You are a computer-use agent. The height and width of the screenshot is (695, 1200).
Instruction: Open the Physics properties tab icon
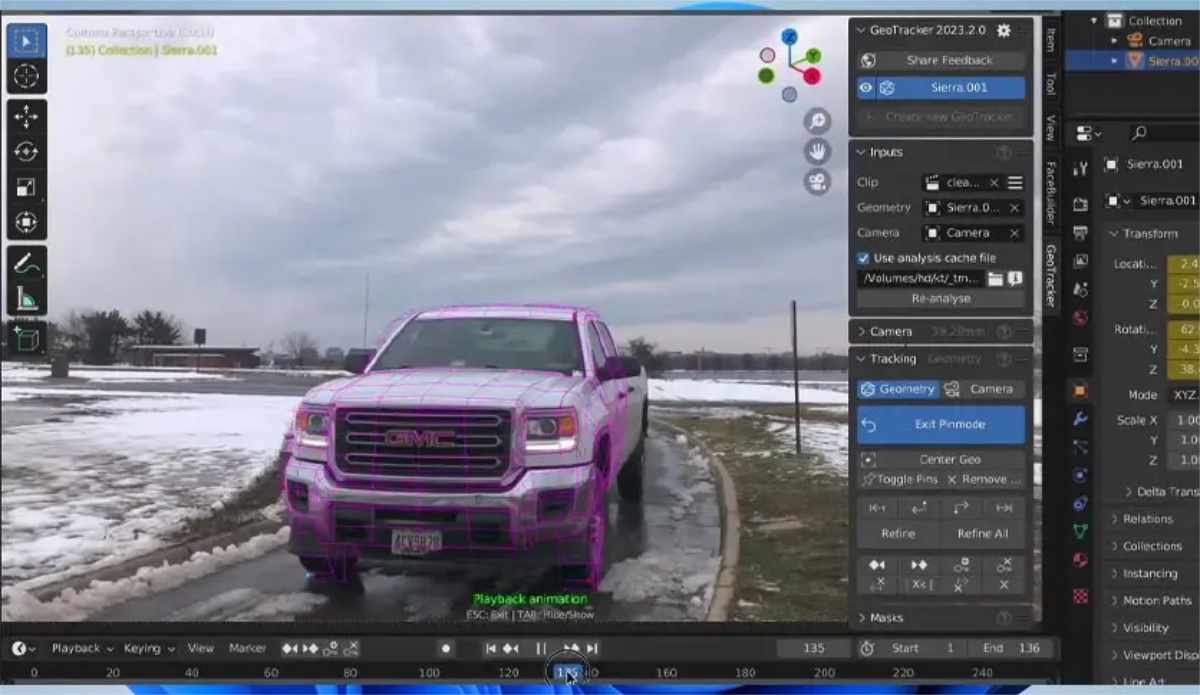(1080, 475)
